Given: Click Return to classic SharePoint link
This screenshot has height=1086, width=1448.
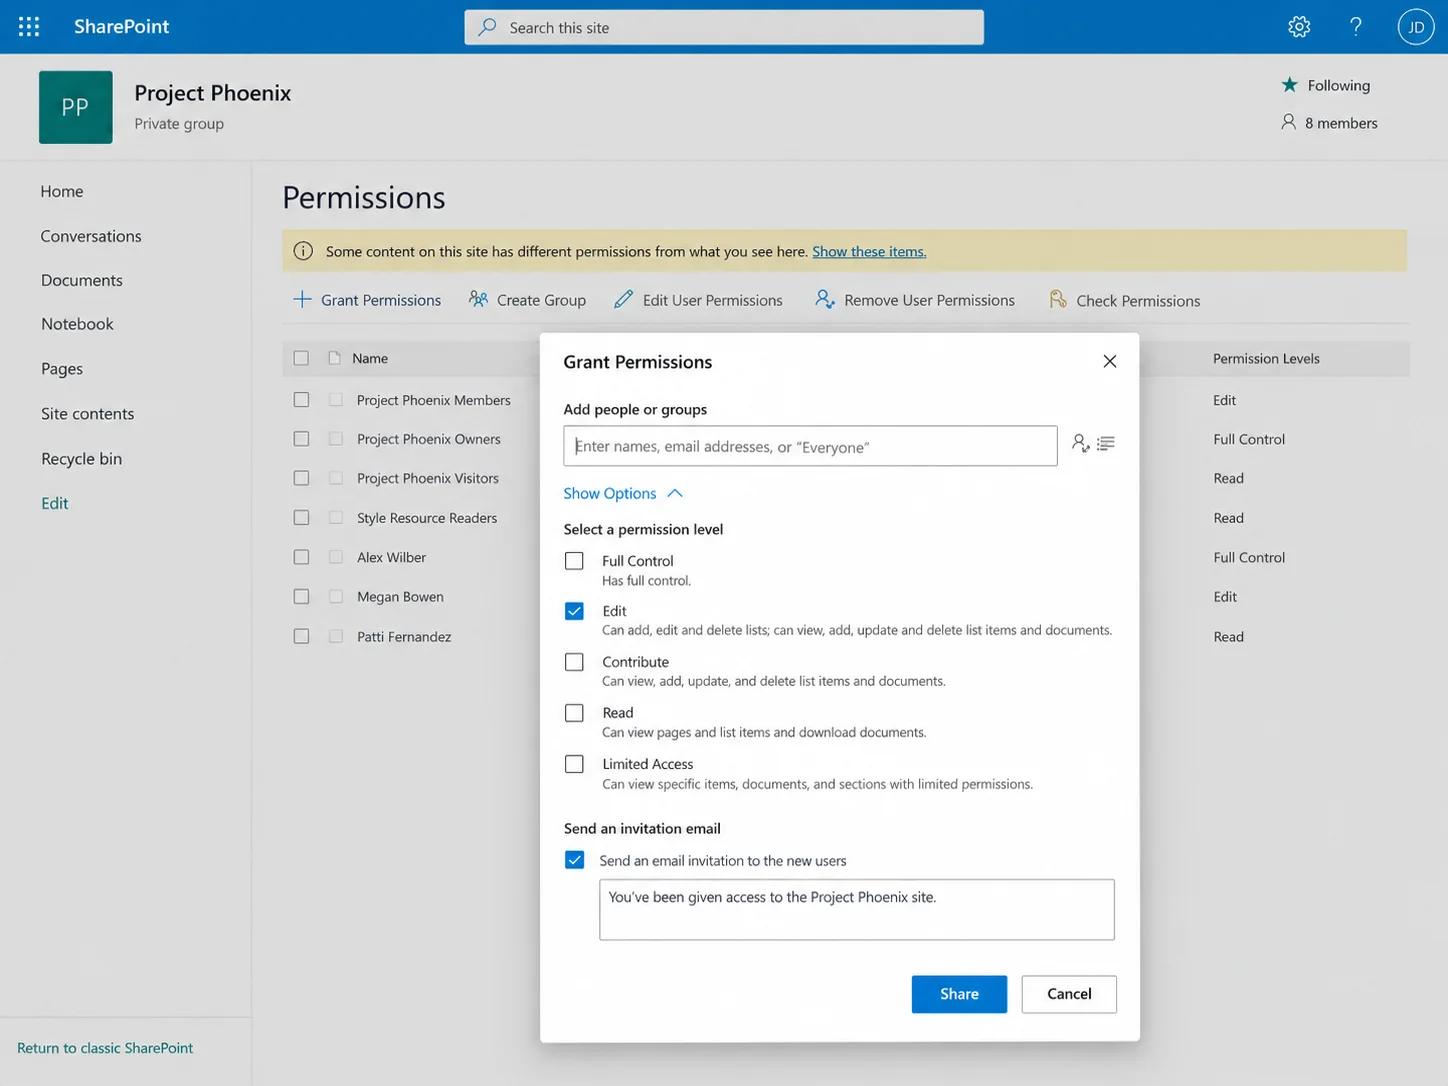Looking at the screenshot, I should (x=105, y=1048).
